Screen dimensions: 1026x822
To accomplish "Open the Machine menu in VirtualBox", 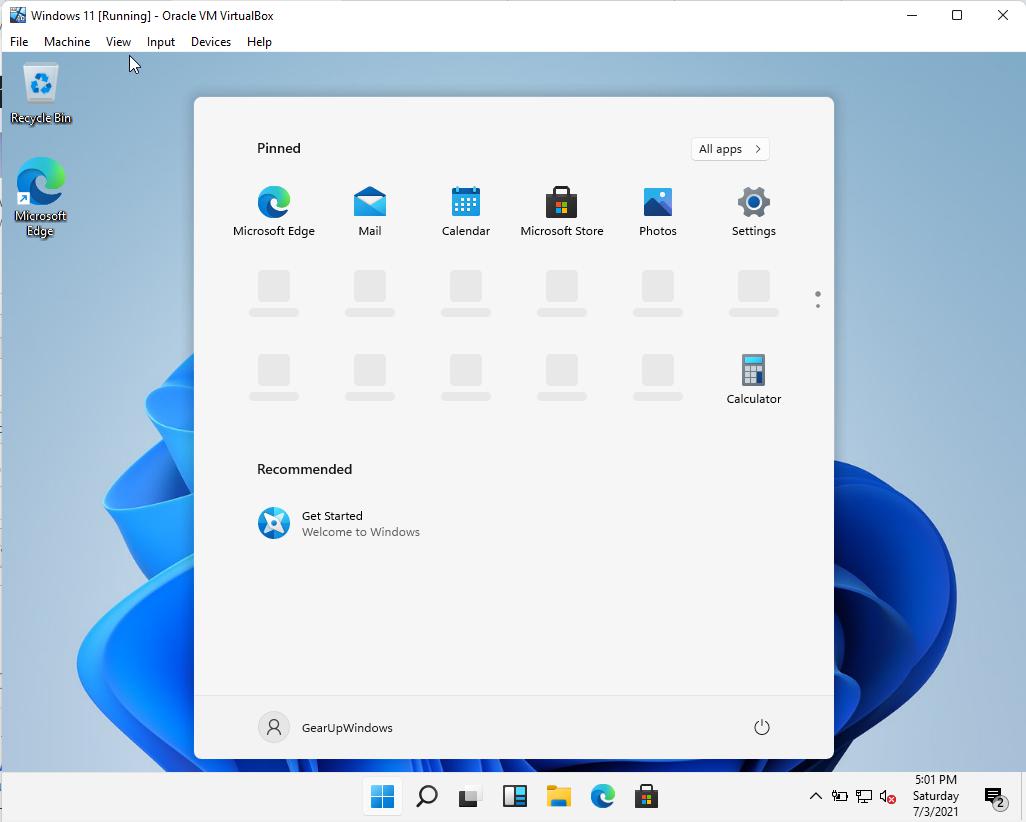I will [x=66, y=42].
